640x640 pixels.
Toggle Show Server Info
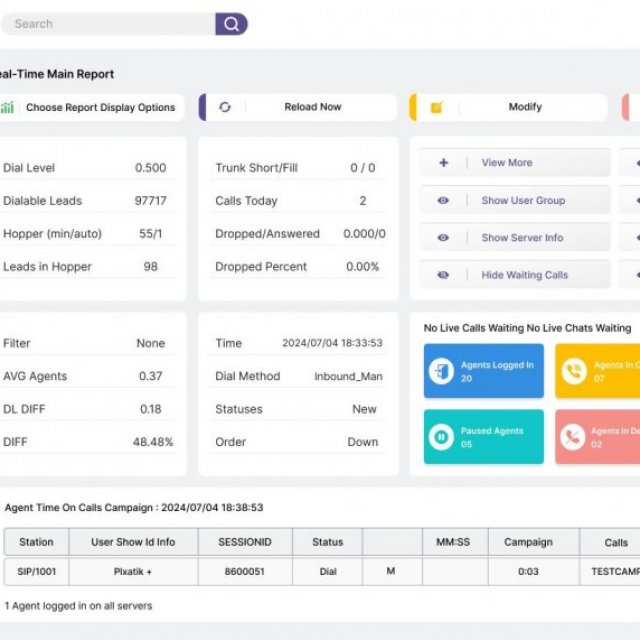coord(515,237)
